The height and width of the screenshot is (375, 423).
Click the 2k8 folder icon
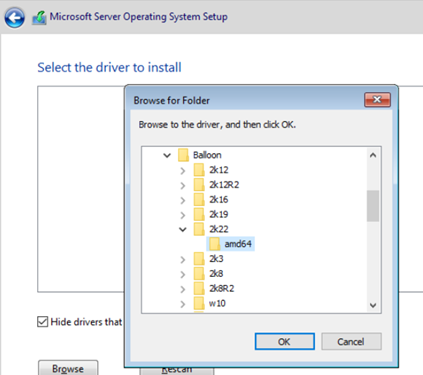coord(199,274)
